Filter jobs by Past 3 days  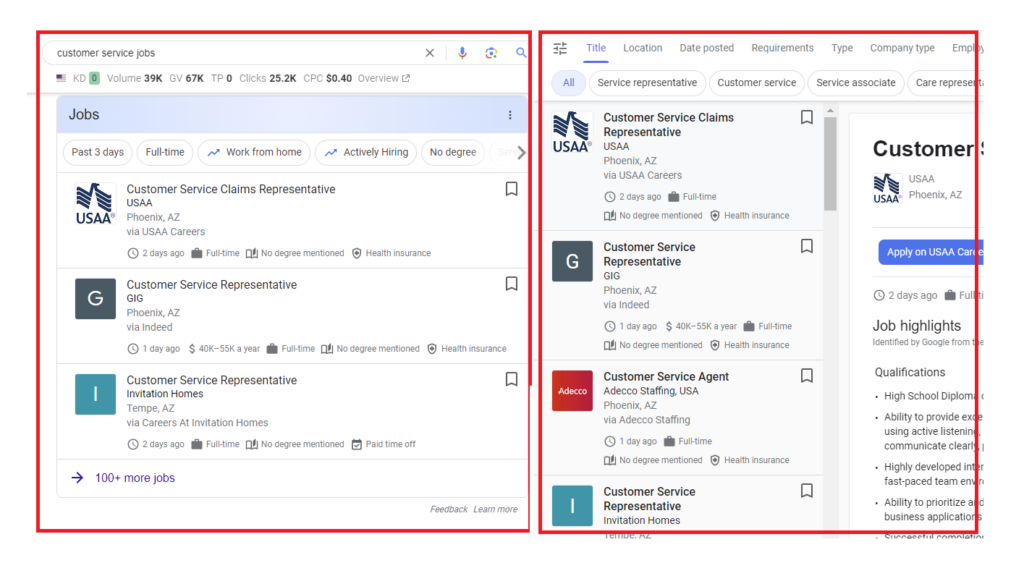pyautogui.click(x=97, y=152)
